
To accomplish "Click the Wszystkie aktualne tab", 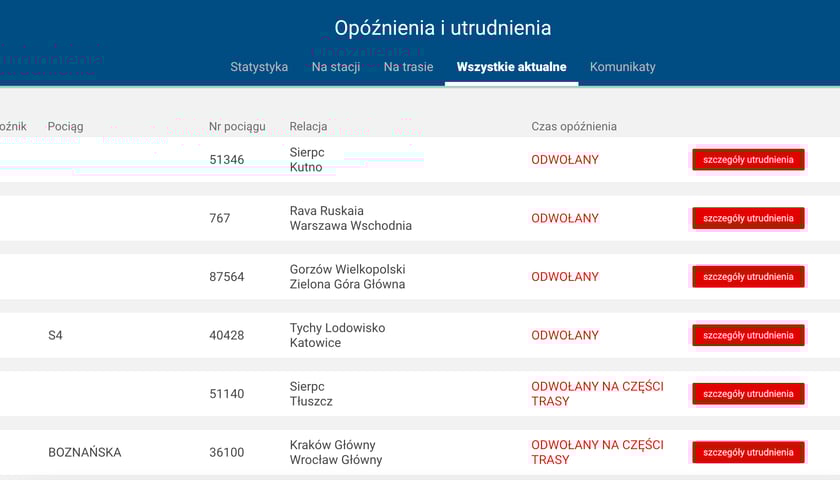I will pyautogui.click(x=511, y=67).
